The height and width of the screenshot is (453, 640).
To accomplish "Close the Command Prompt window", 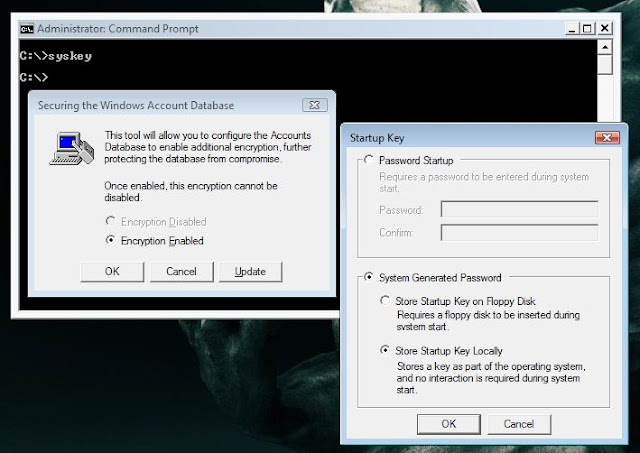I will [604, 29].
